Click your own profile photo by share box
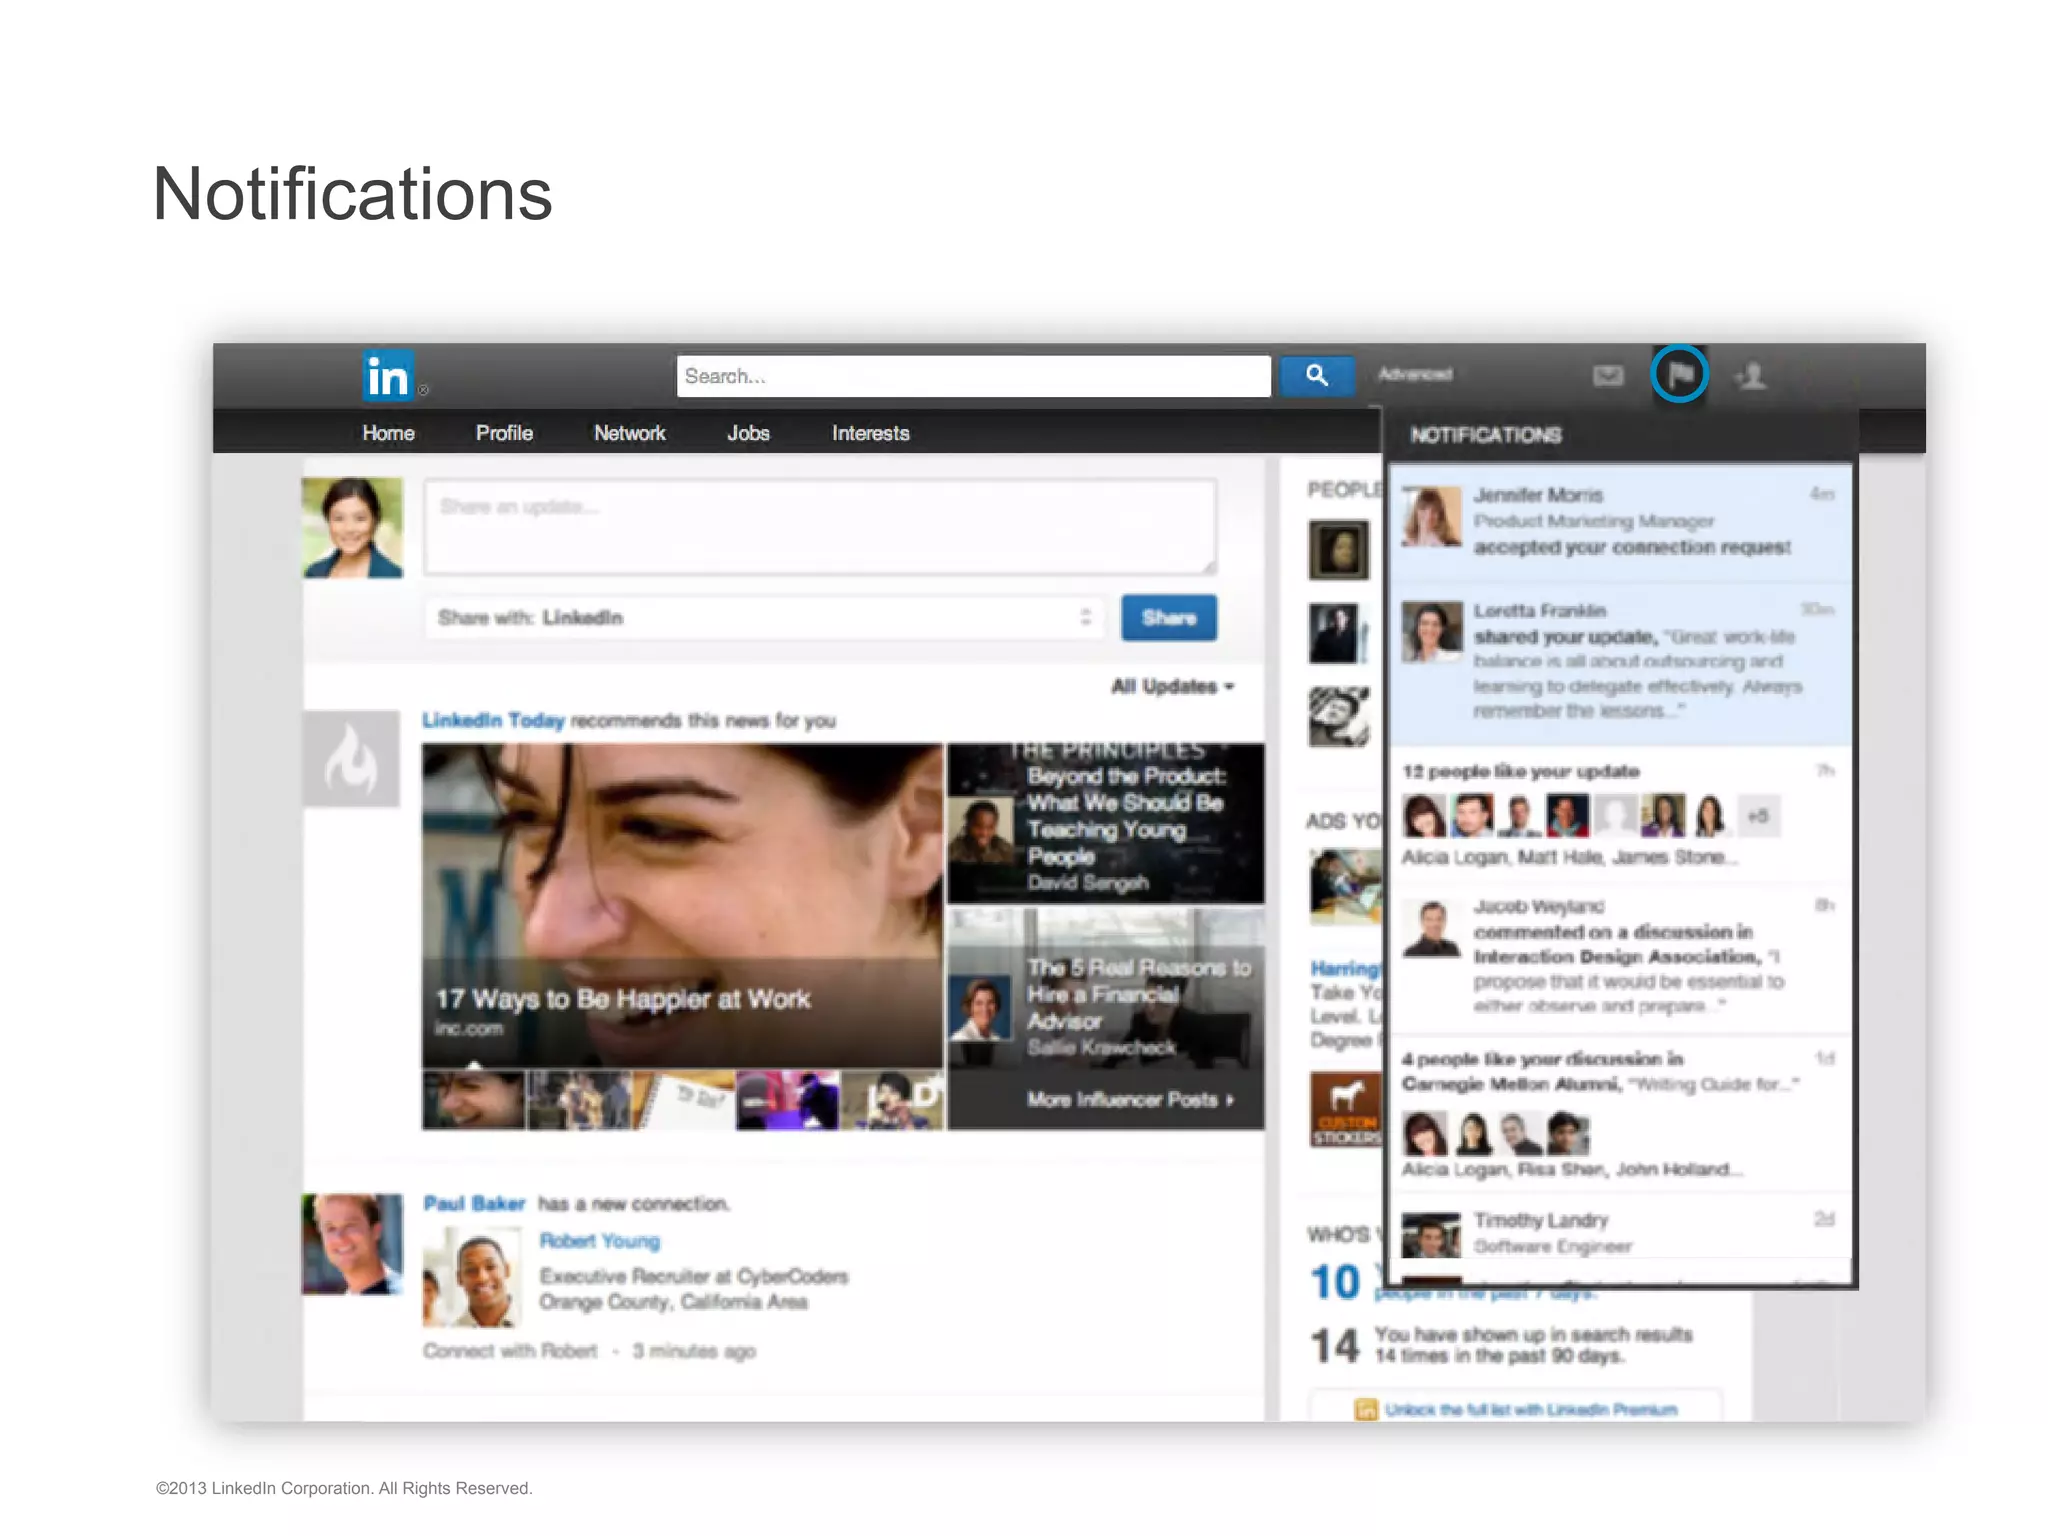This screenshot has height=1536, width=2048. [x=352, y=527]
